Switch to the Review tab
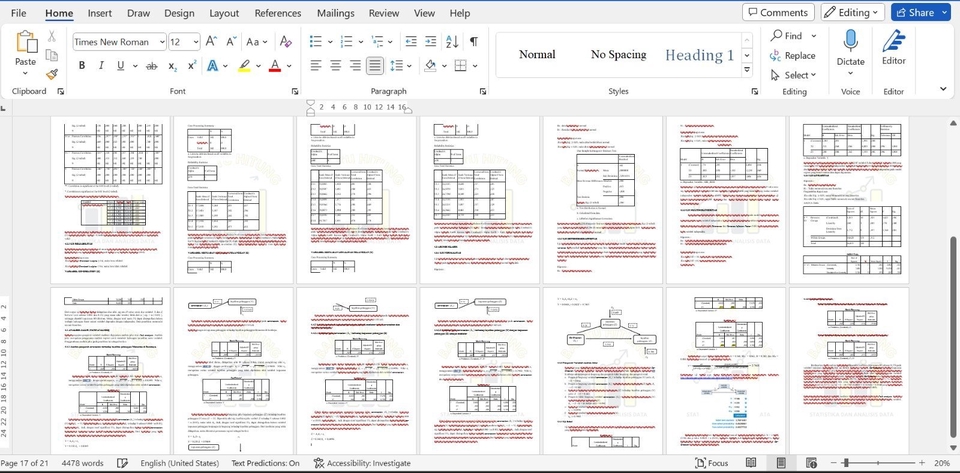Viewport: 960px width, 473px height. tap(384, 13)
